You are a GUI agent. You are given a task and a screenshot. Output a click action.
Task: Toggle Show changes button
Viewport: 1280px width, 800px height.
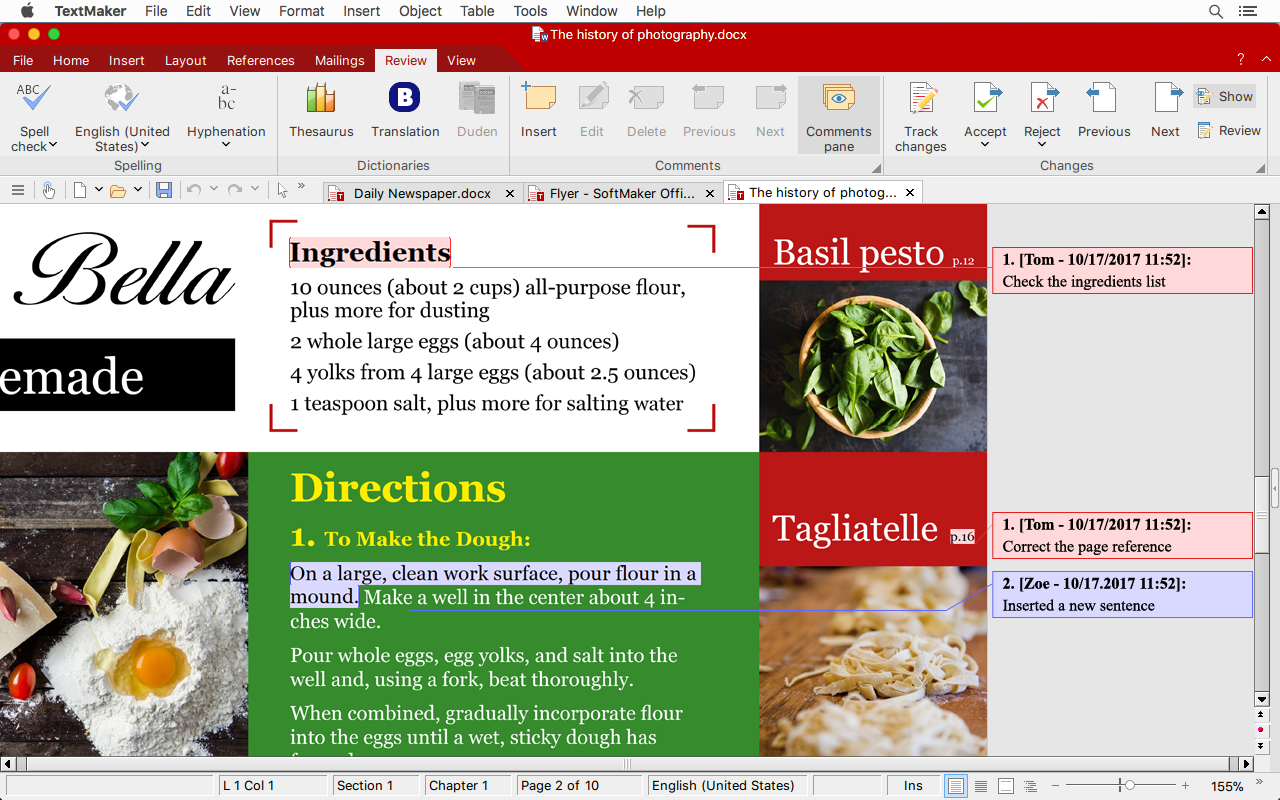[x=1224, y=97]
